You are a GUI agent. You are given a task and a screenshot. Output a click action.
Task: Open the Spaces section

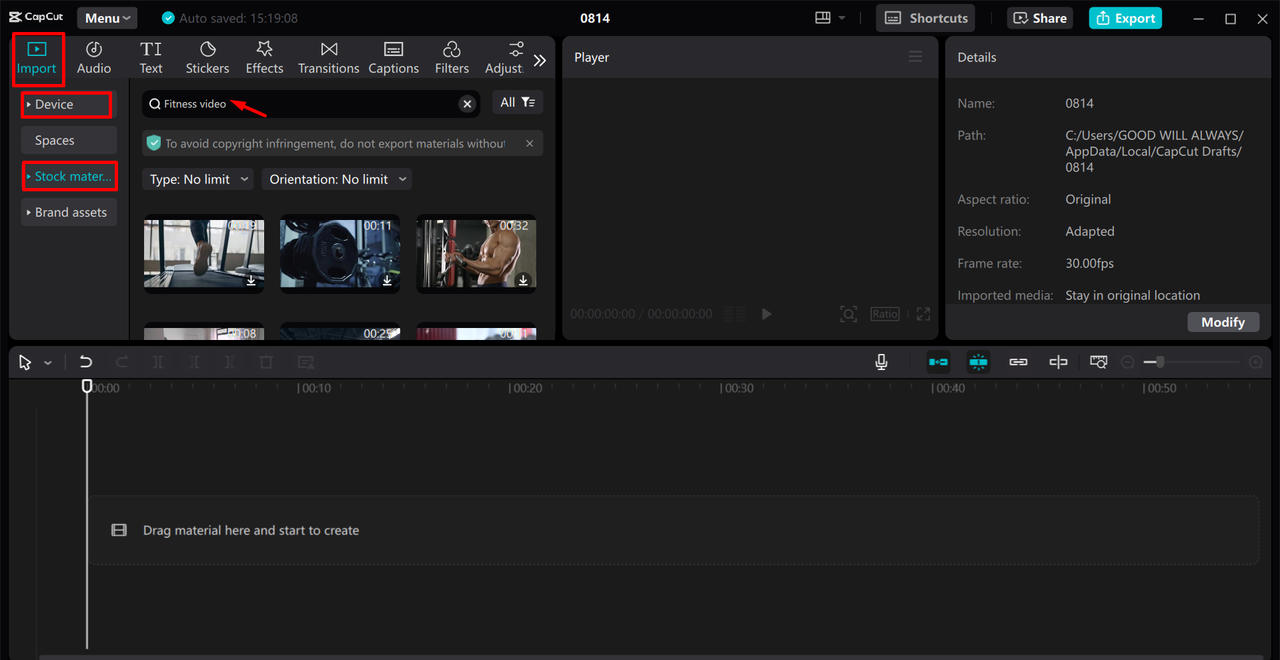pos(68,140)
